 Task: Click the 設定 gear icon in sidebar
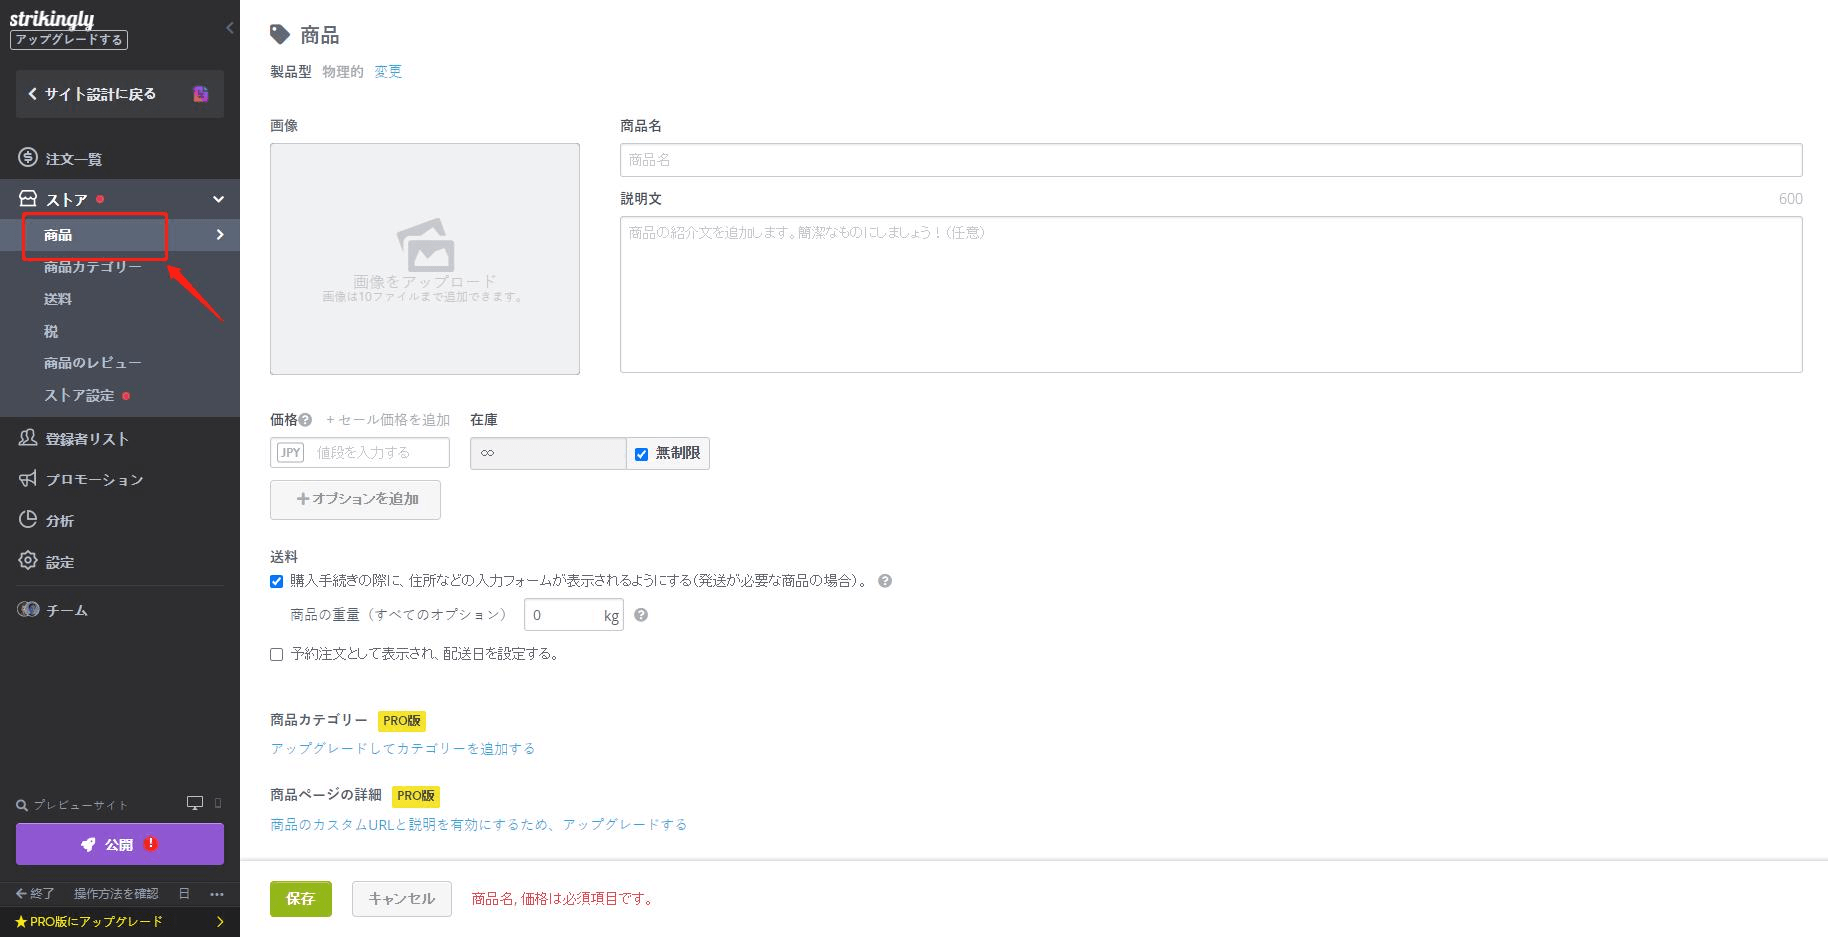pos(28,561)
